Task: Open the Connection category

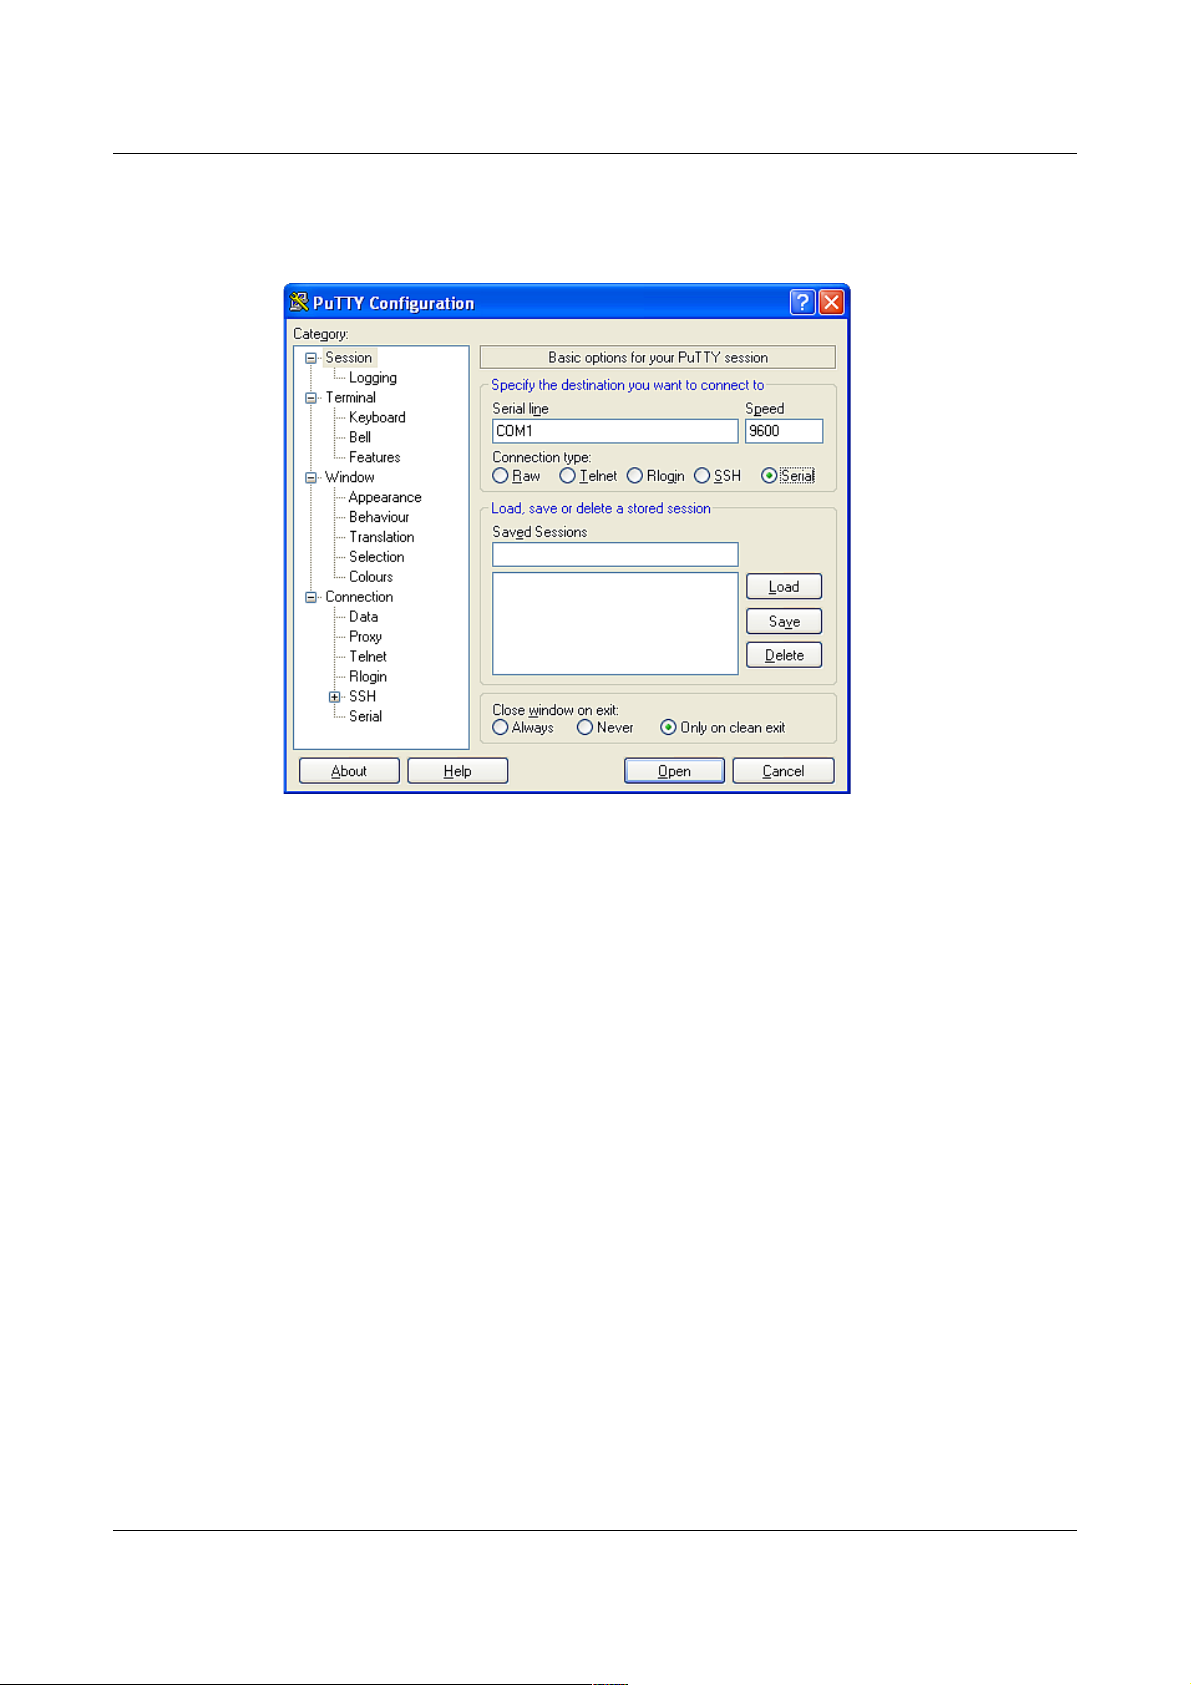Action: point(359,597)
